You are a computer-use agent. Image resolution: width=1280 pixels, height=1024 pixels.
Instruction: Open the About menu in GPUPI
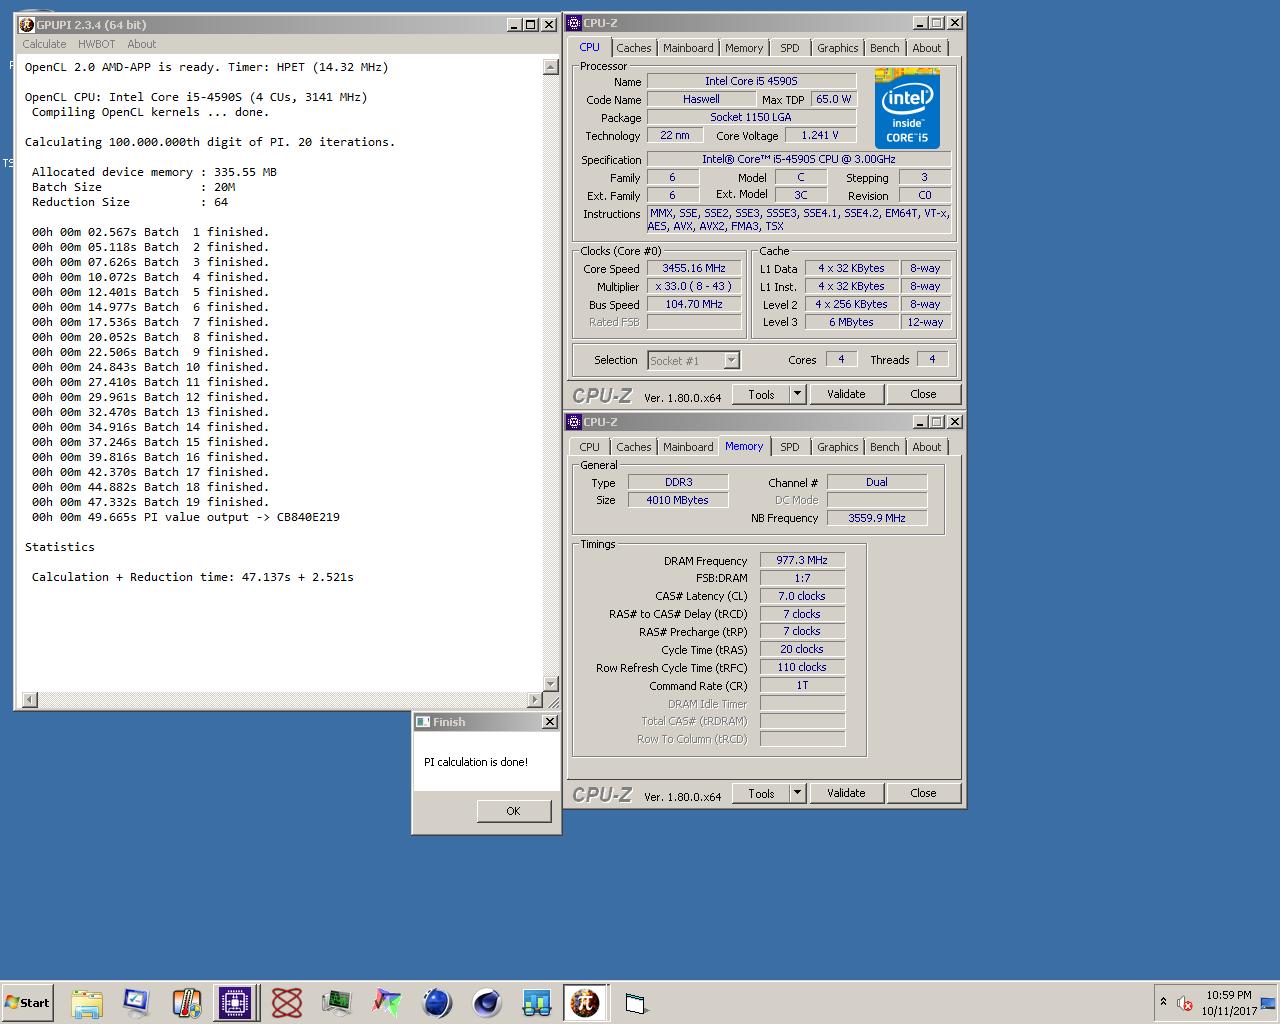pos(141,44)
